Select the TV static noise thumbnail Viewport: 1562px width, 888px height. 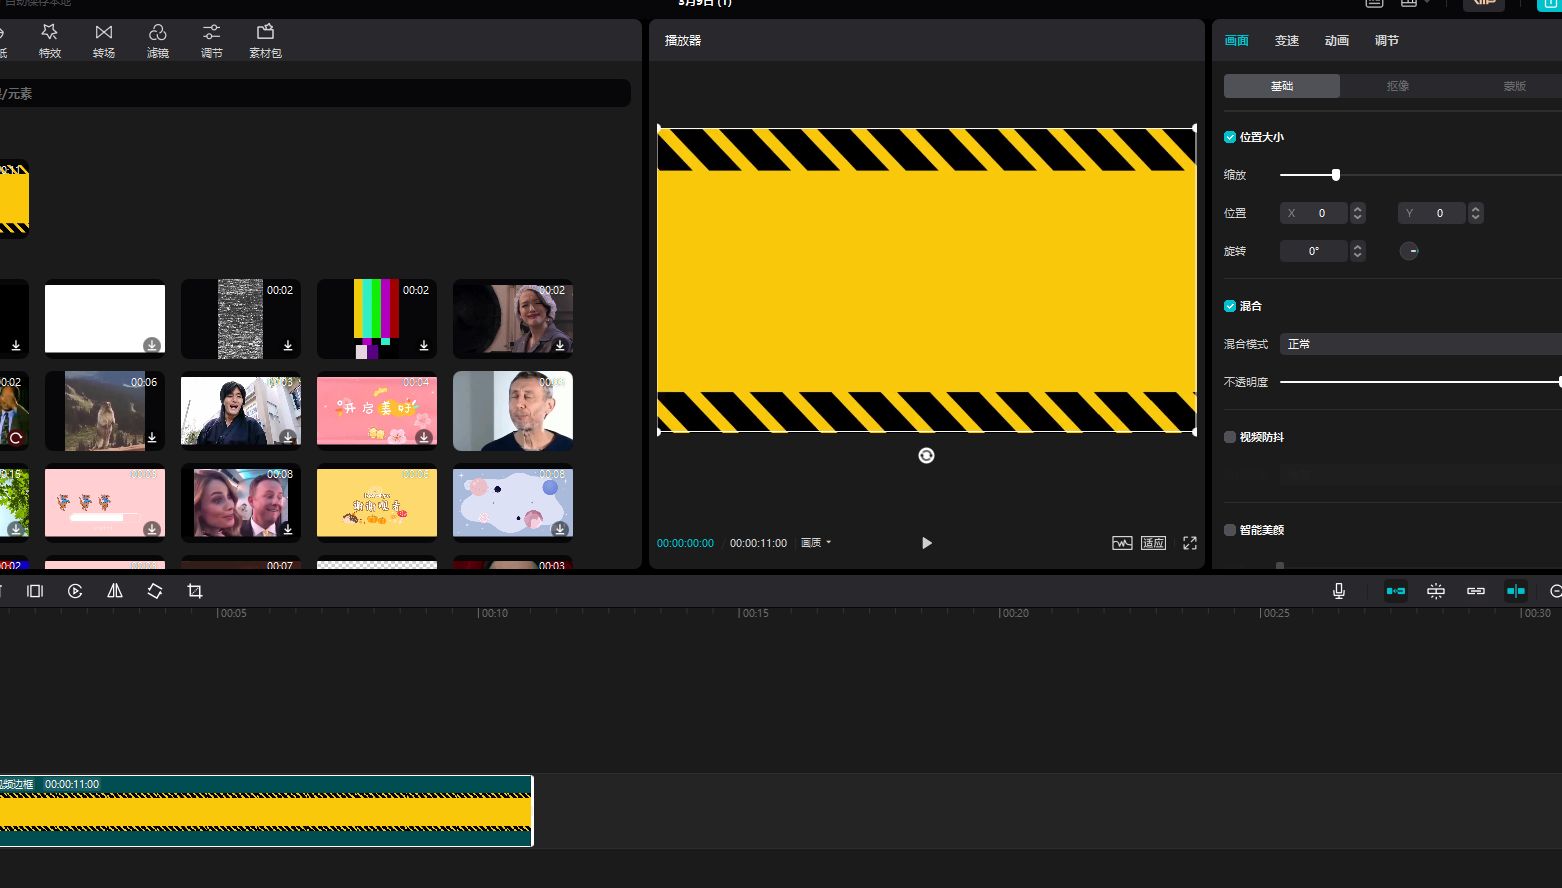[241, 318]
